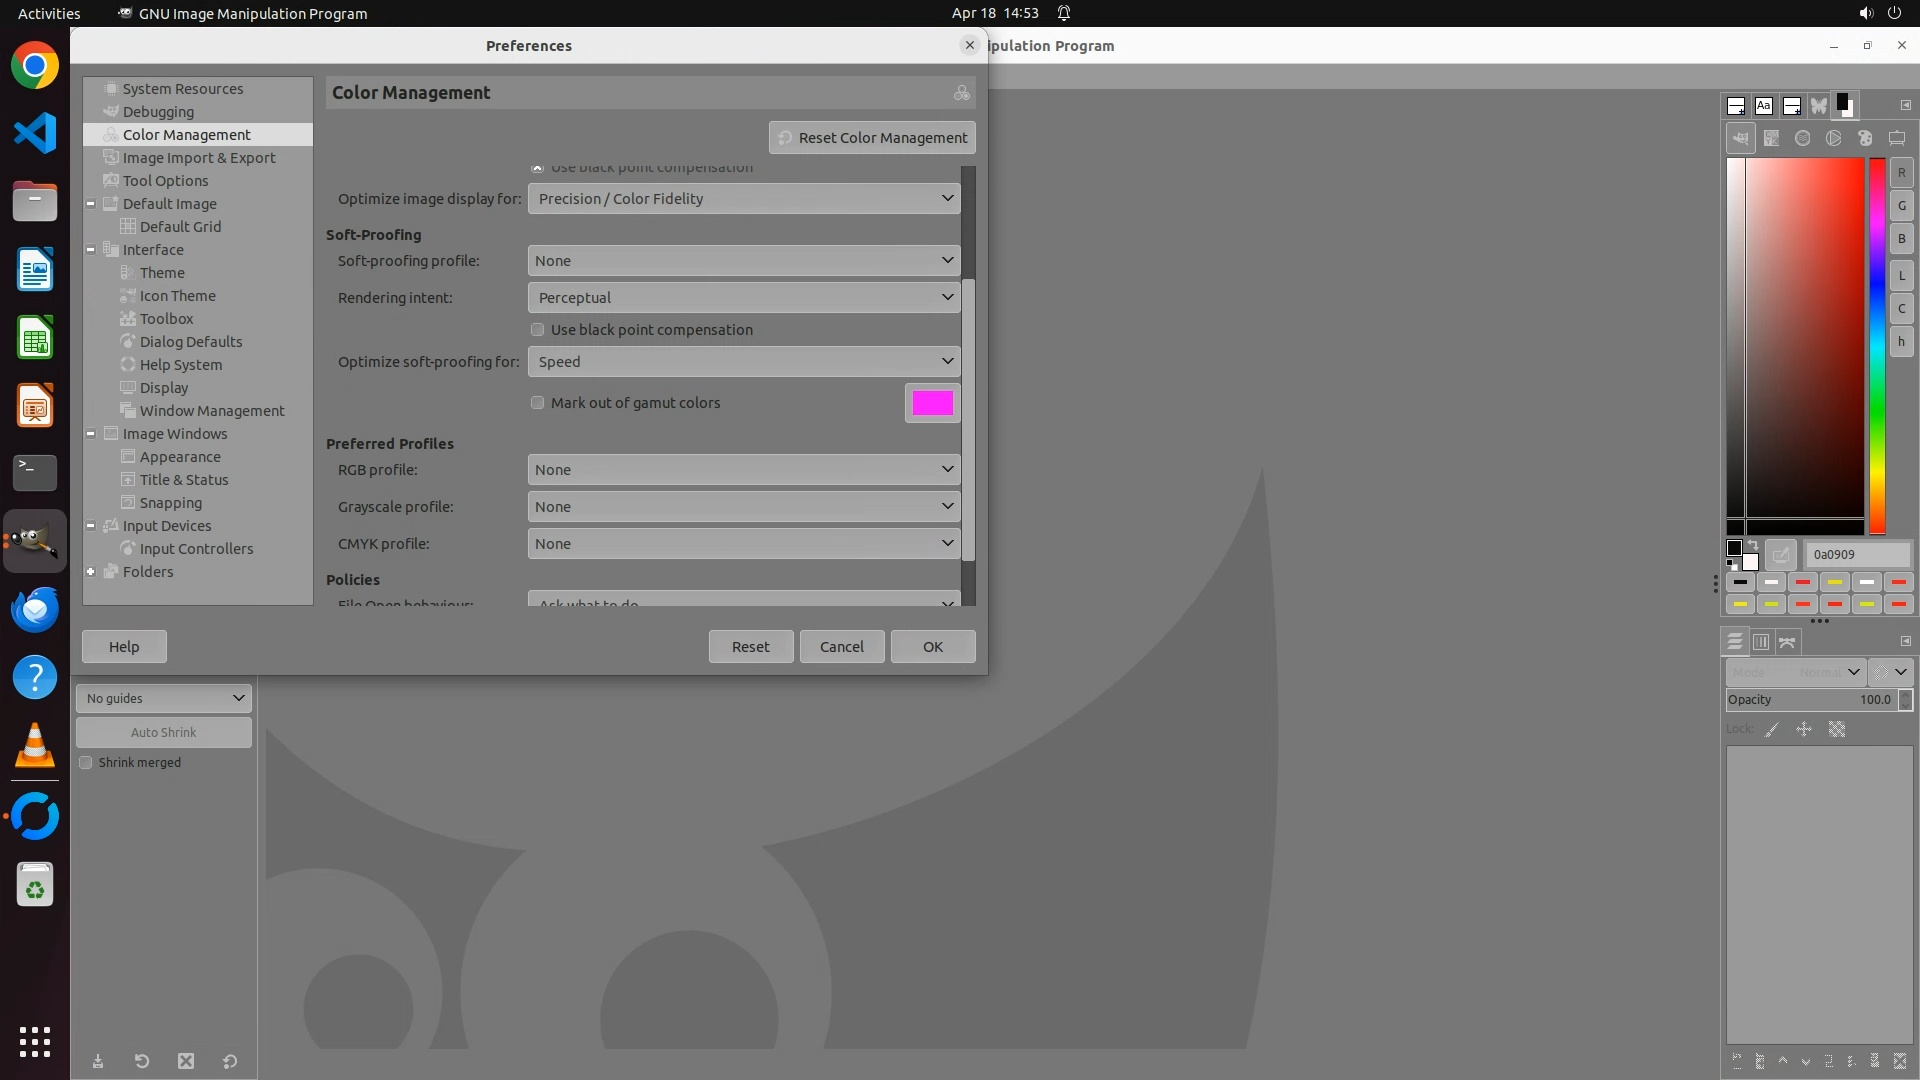Image resolution: width=1920 pixels, height=1080 pixels.
Task: Enable Mark out of gamut colors
Action: click(x=538, y=403)
